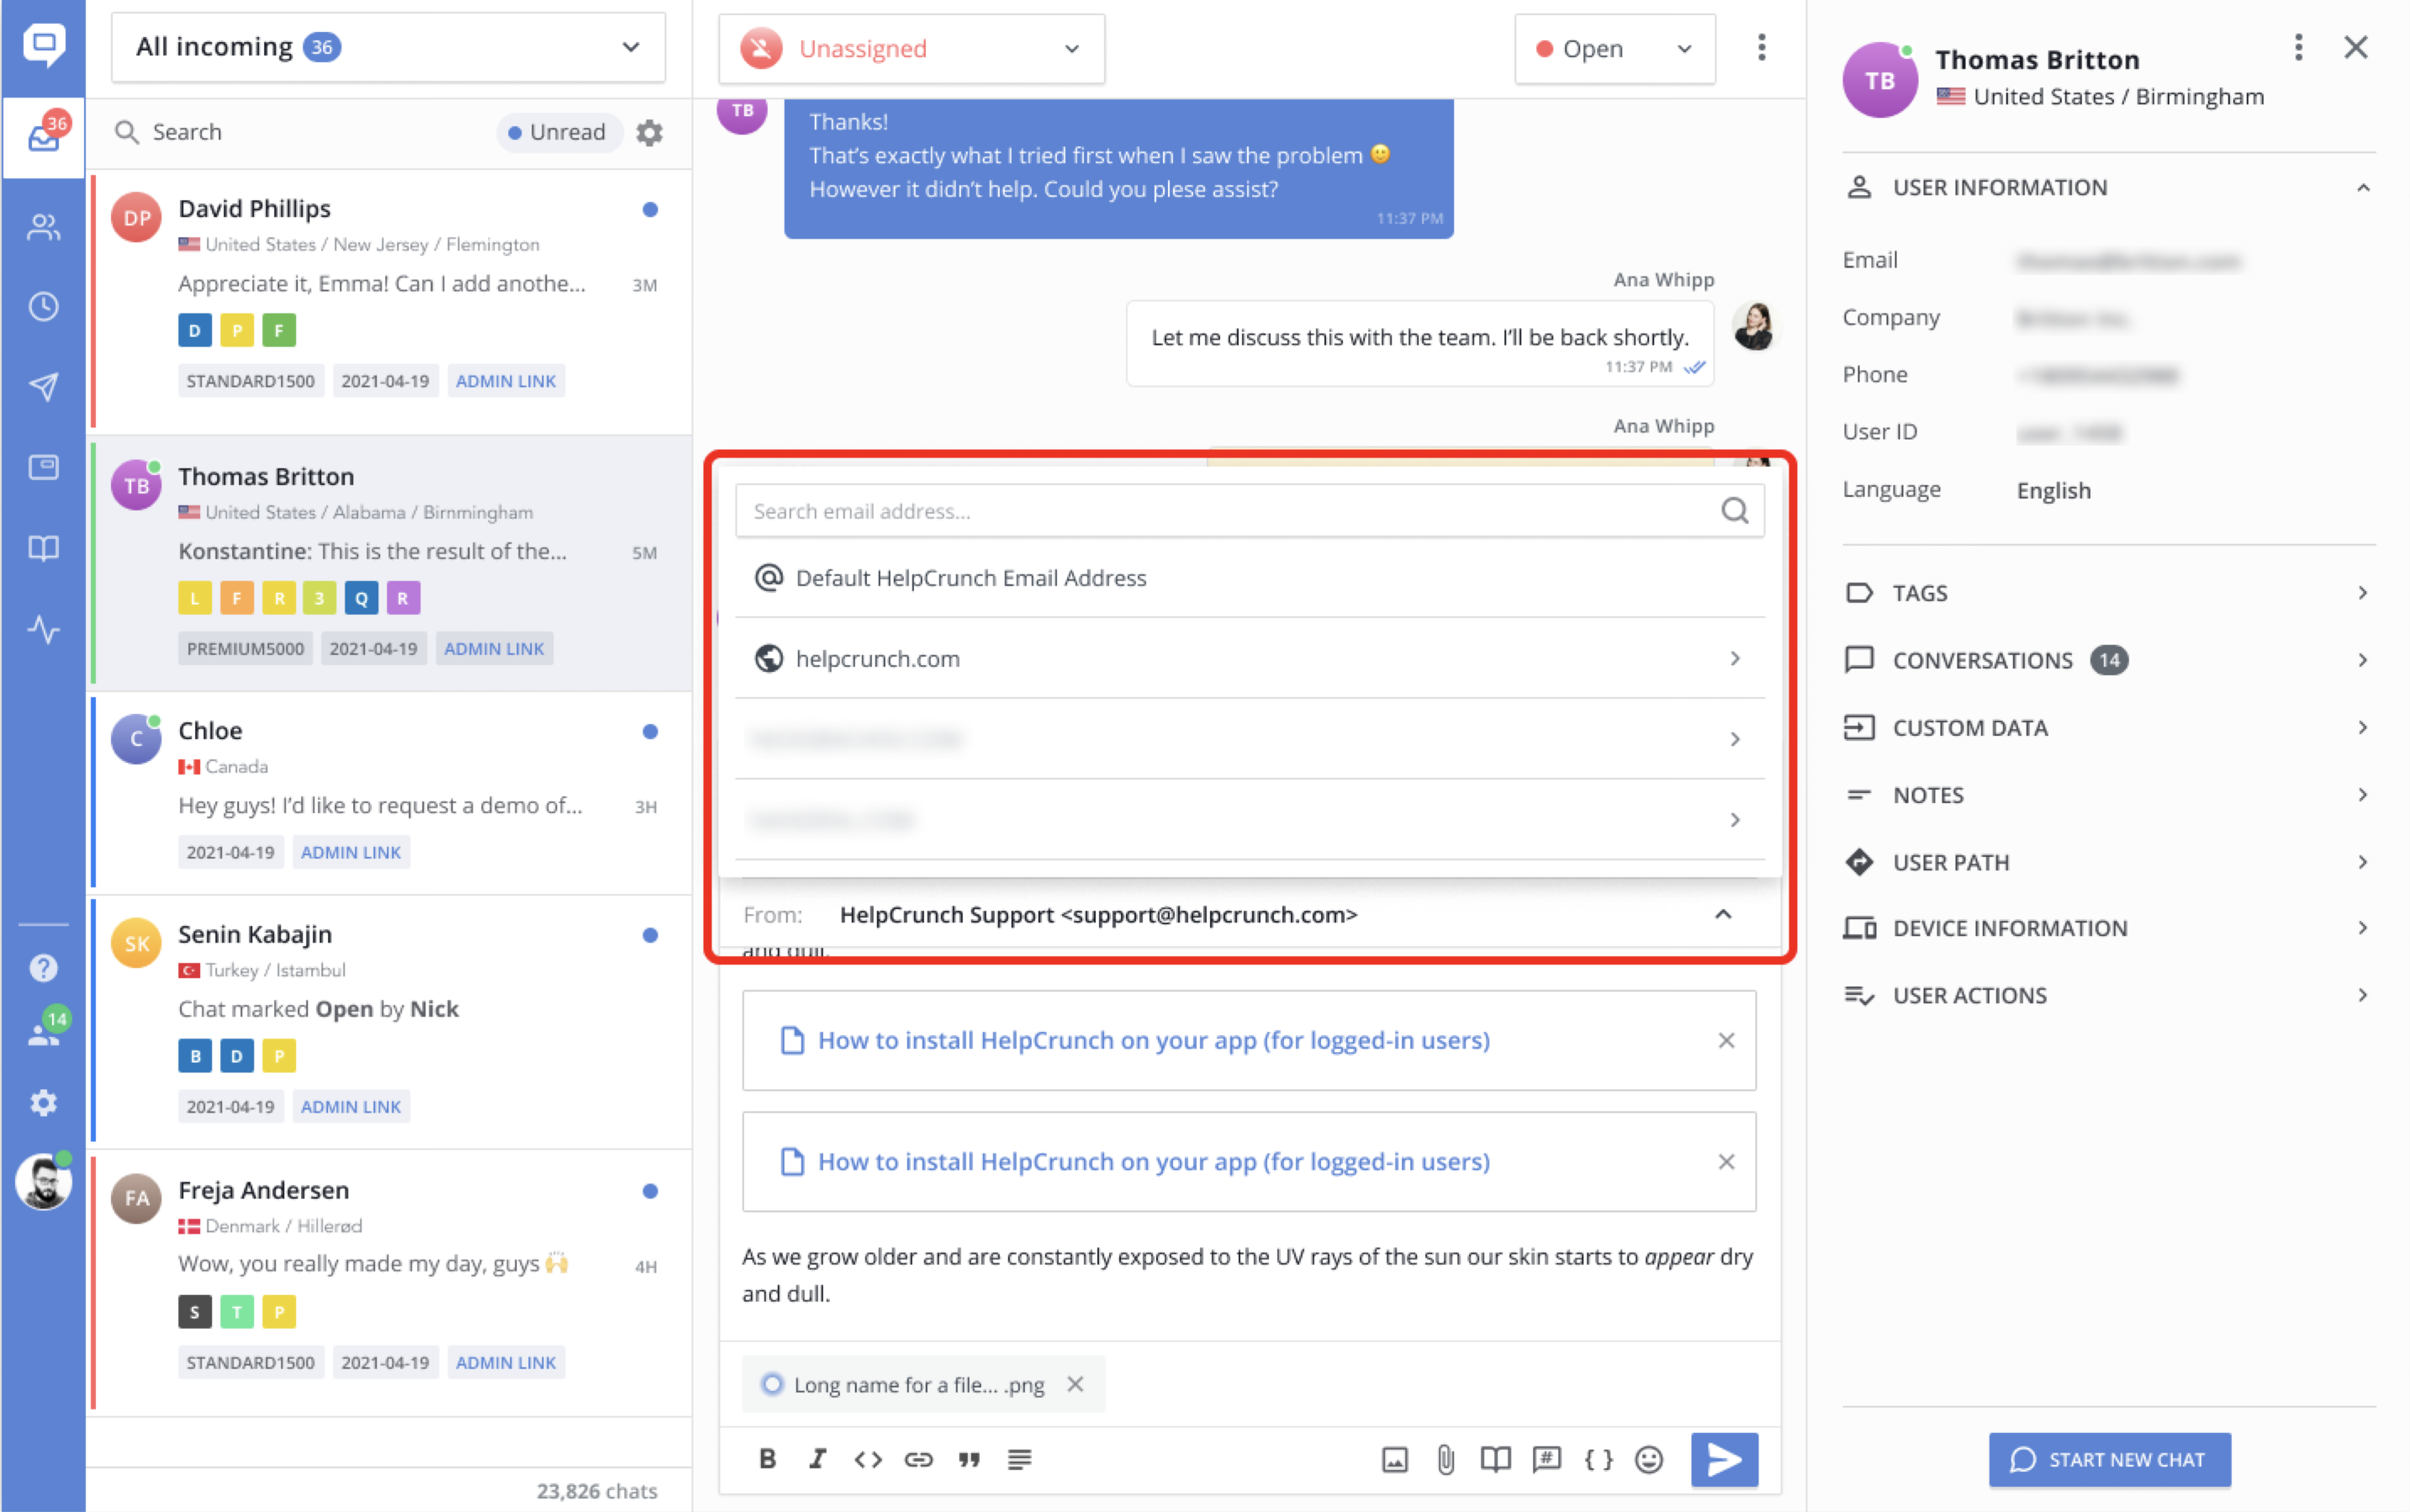Image resolution: width=2410 pixels, height=1512 pixels.
Task: Apply italic formatting in the editor
Action: point(817,1459)
